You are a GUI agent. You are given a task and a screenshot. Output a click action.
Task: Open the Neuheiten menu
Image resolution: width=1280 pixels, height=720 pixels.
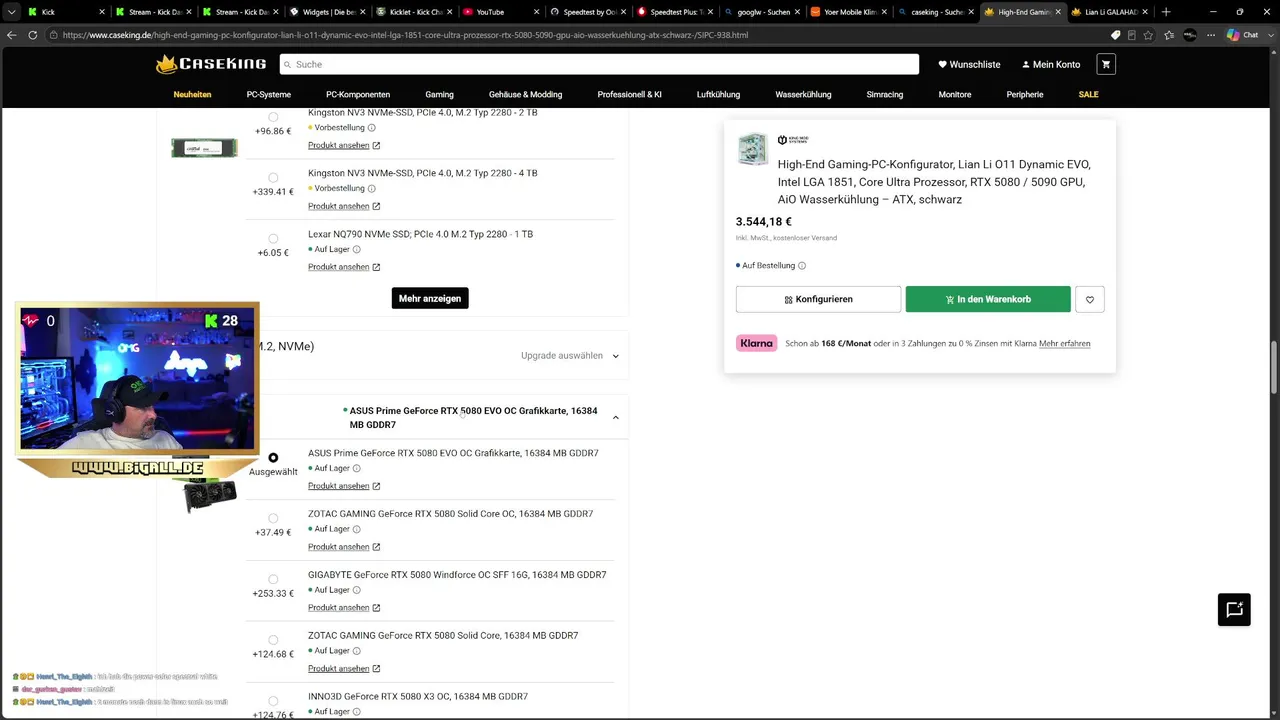coord(192,94)
